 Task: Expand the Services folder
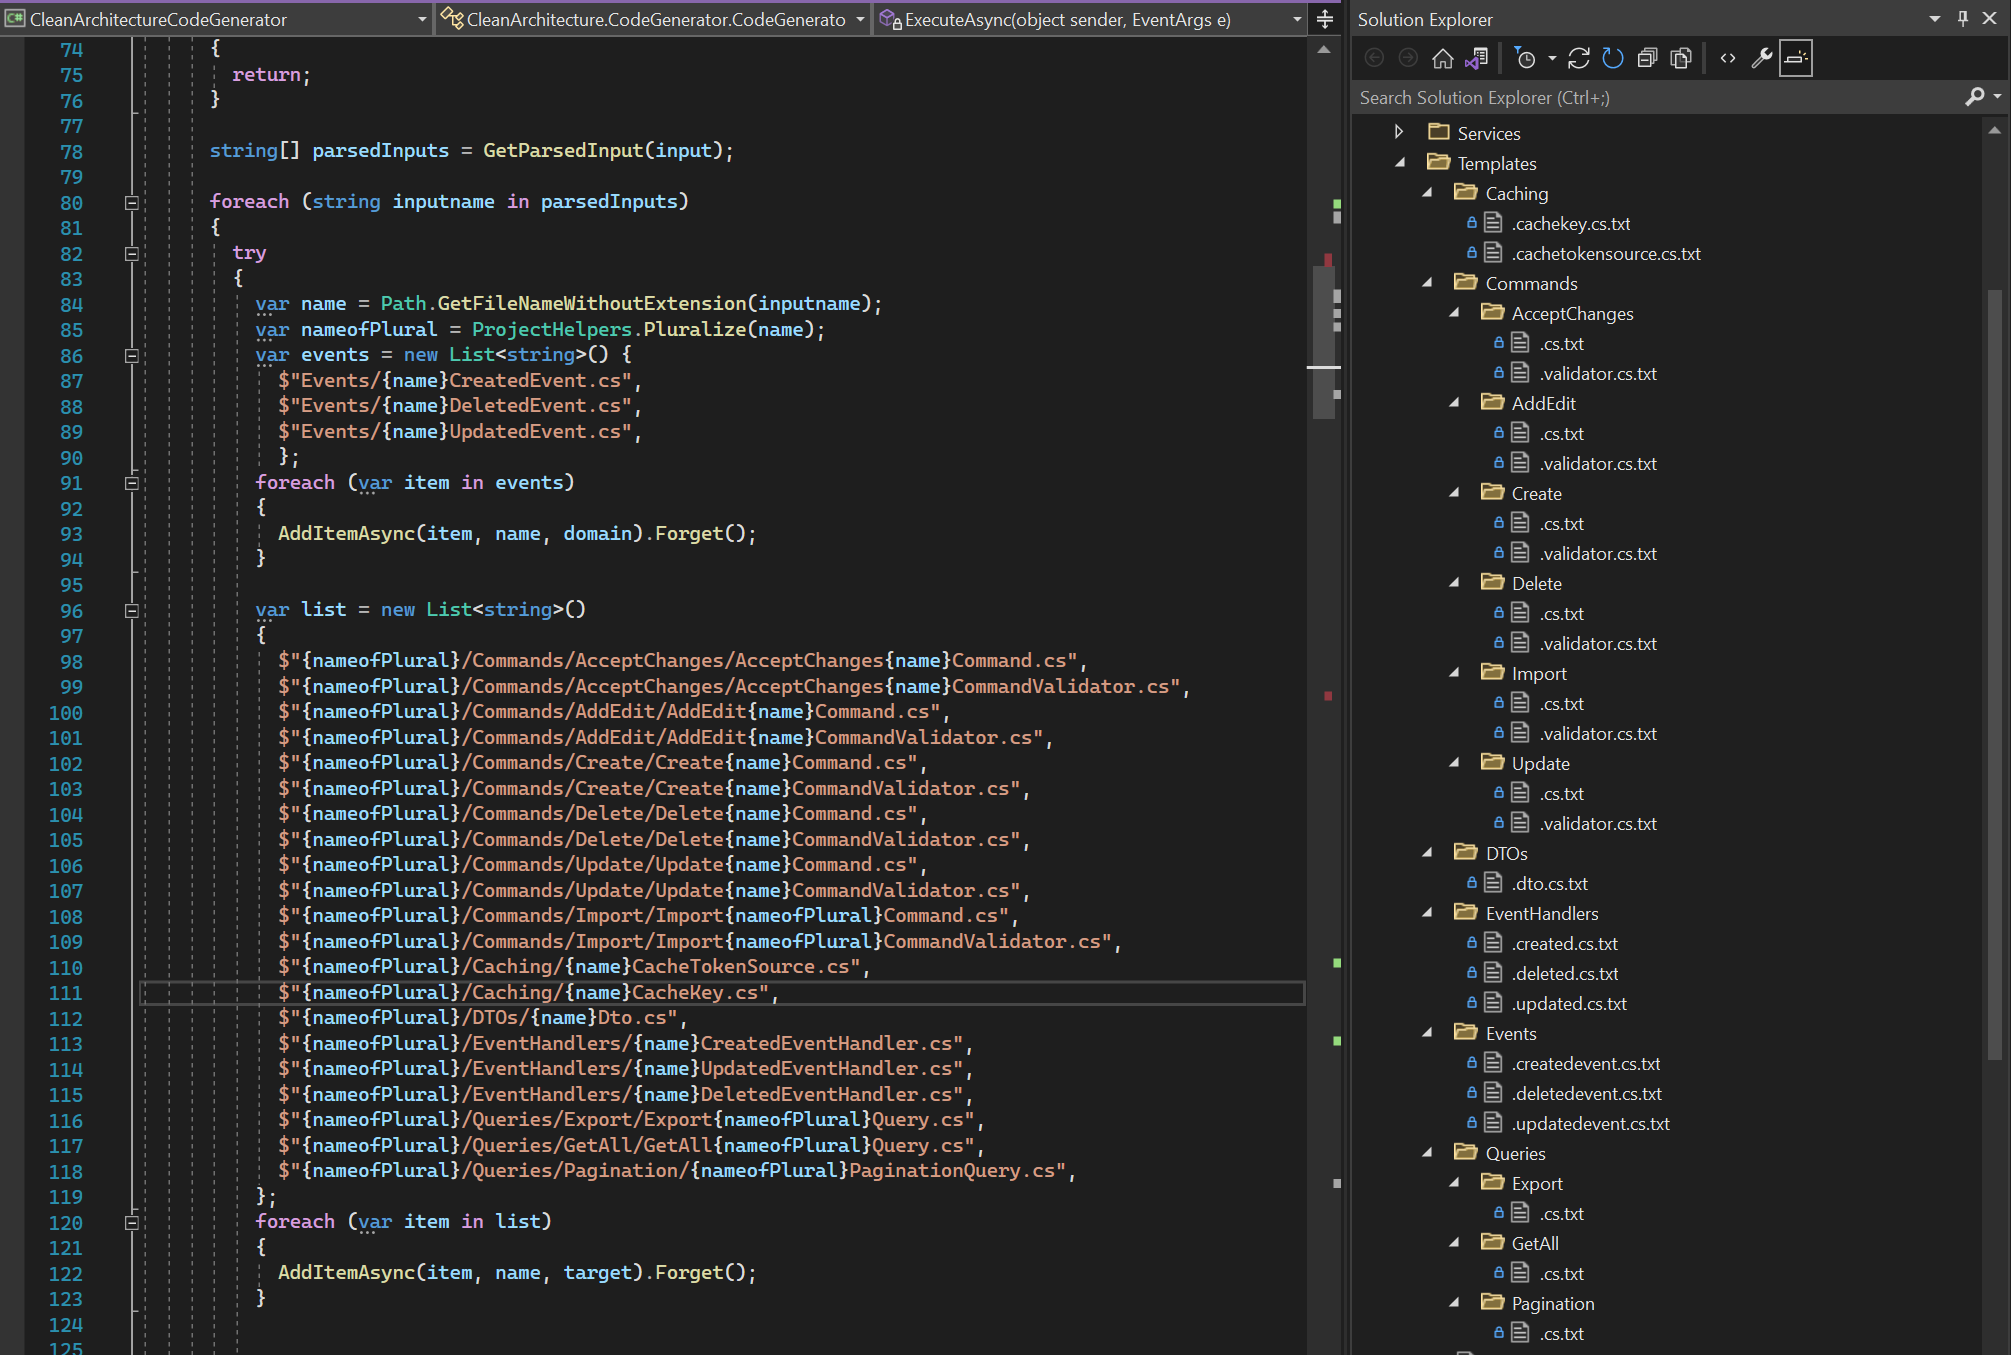(1399, 132)
